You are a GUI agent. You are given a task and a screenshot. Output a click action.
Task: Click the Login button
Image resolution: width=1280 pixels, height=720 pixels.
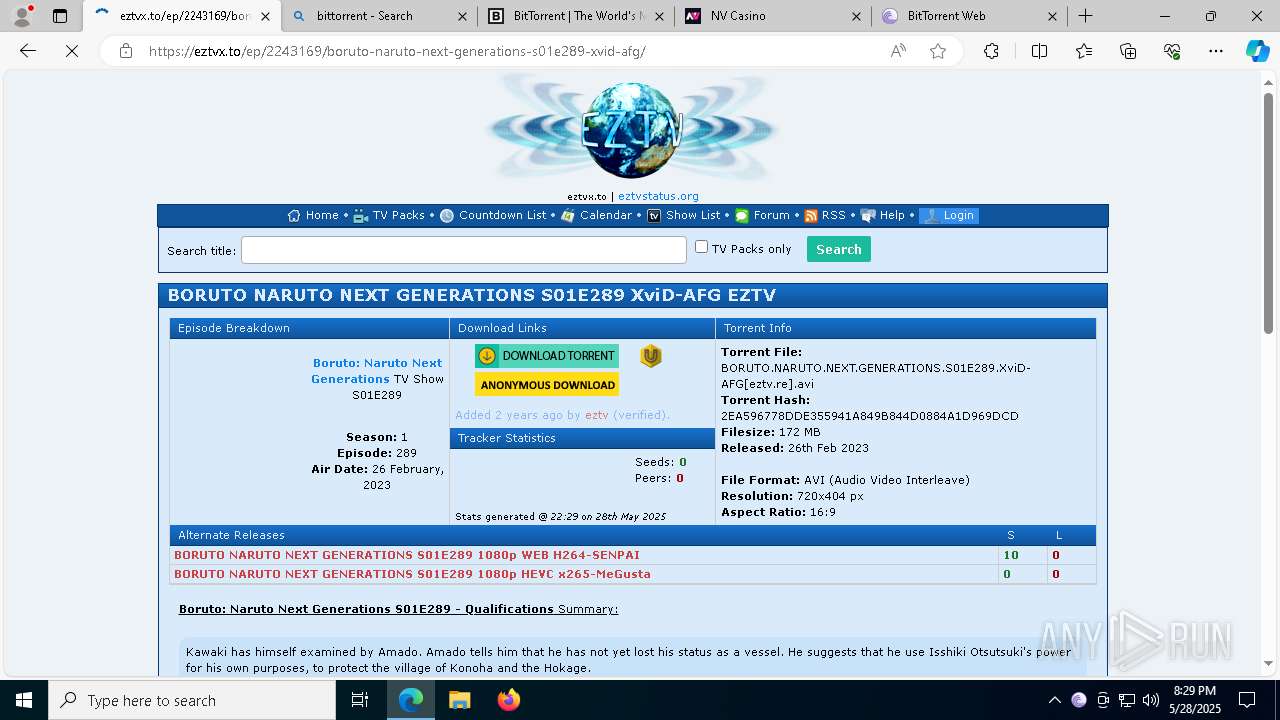pos(949,215)
